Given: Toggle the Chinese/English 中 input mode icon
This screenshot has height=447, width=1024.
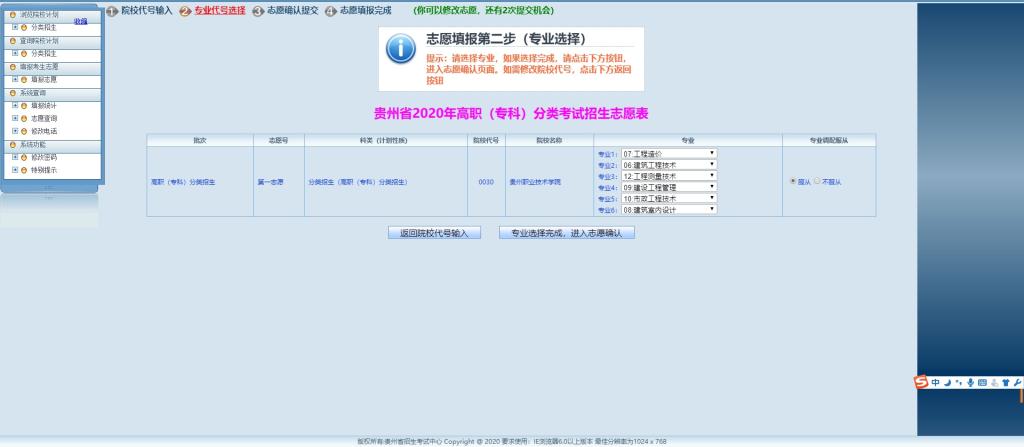Looking at the screenshot, I should coord(935,382).
